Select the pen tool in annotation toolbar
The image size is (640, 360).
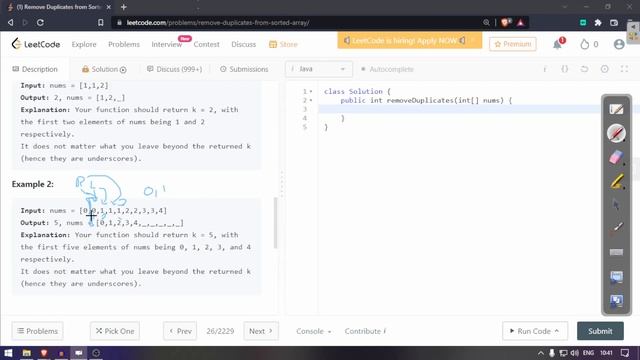(616, 133)
